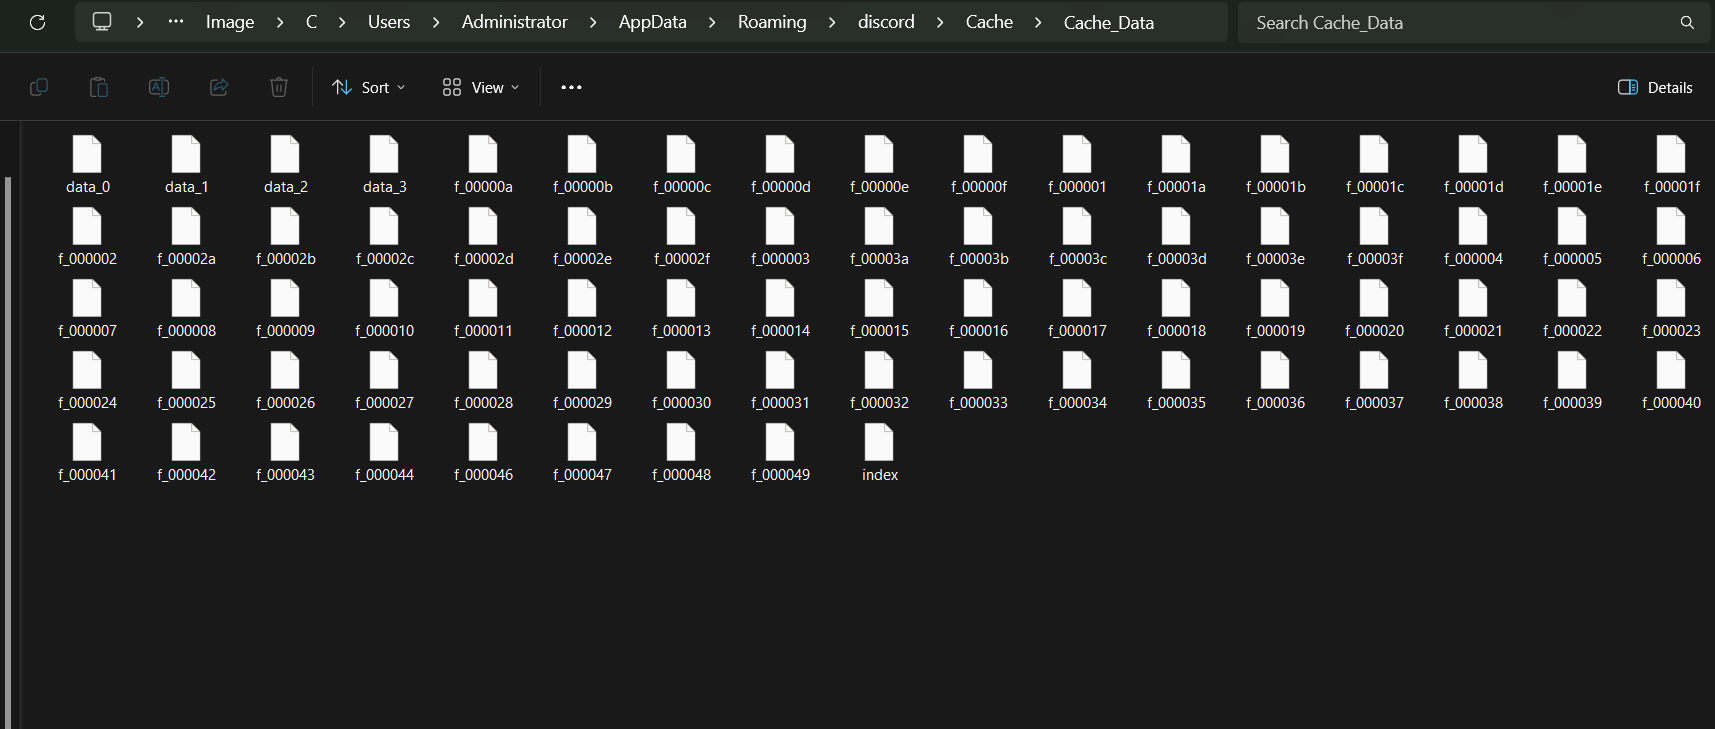1715x729 pixels.
Task: Select the file named f_000010
Action: 384,309
